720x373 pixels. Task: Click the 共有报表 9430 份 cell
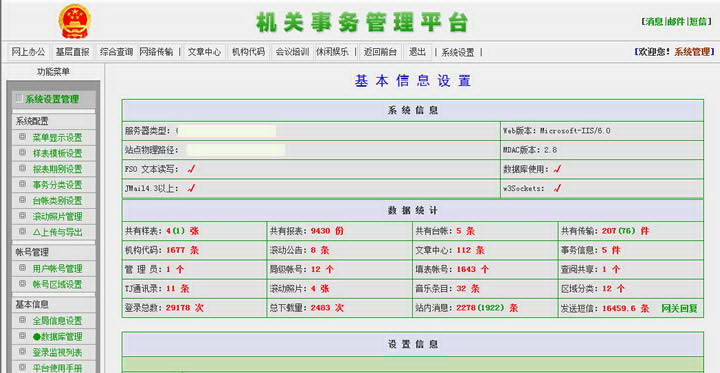pyautogui.click(x=339, y=231)
